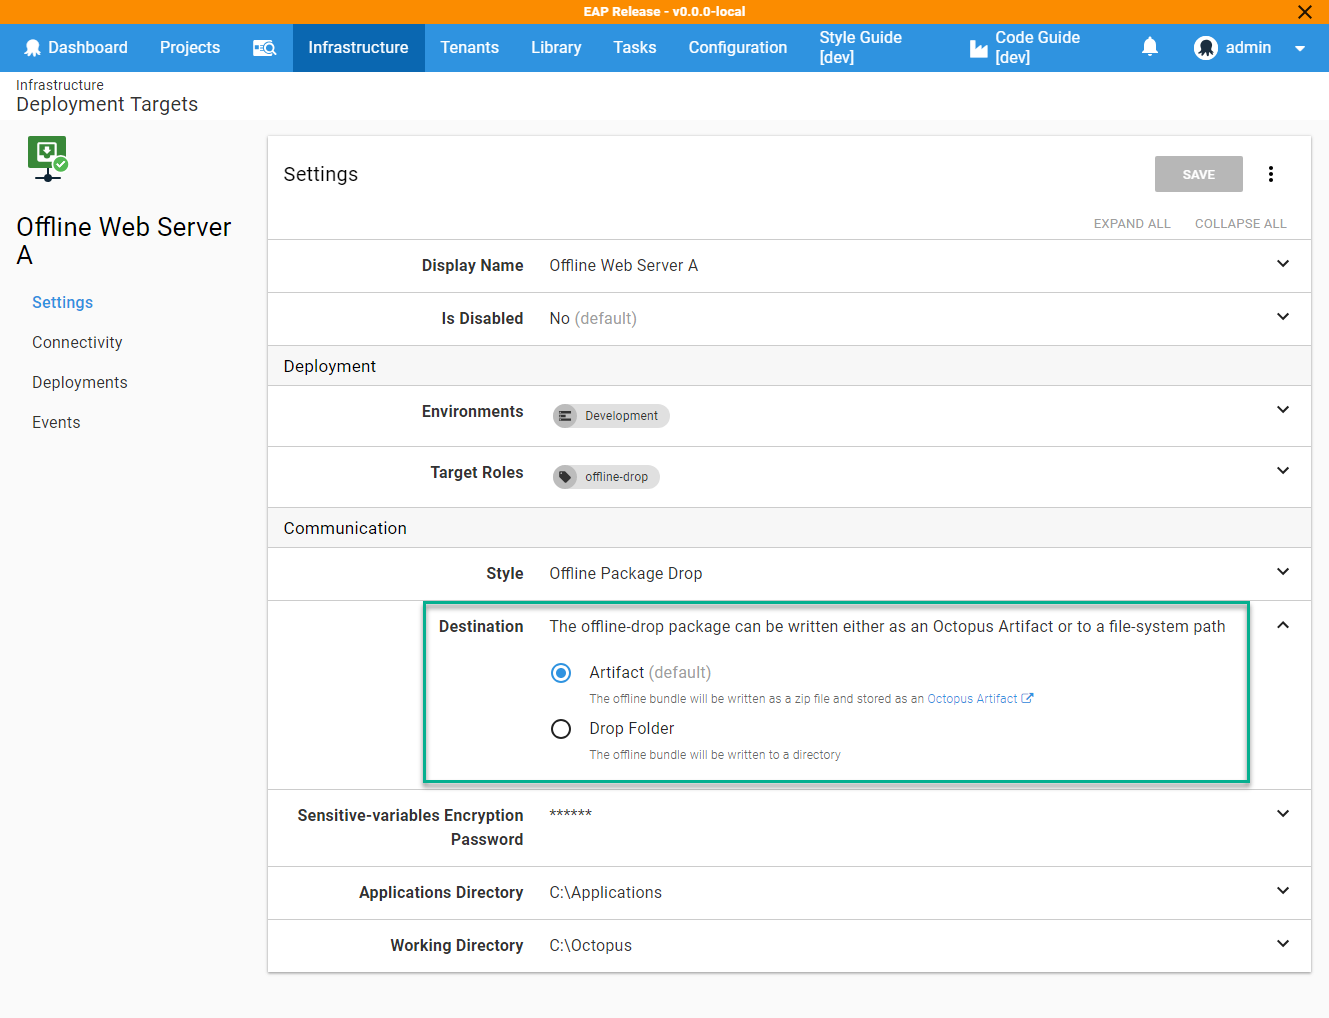
Task: Open the notifications bell
Action: click(1150, 47)
